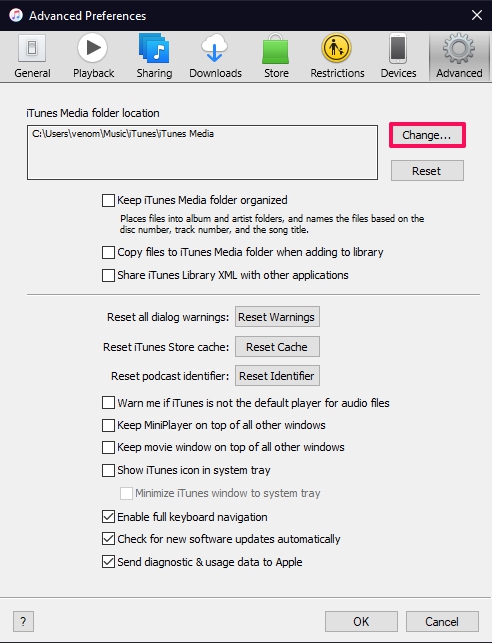This screenshot has height=643, width=492.
Task: Confirm preferences with OK
Action: (x=361, y=622)
